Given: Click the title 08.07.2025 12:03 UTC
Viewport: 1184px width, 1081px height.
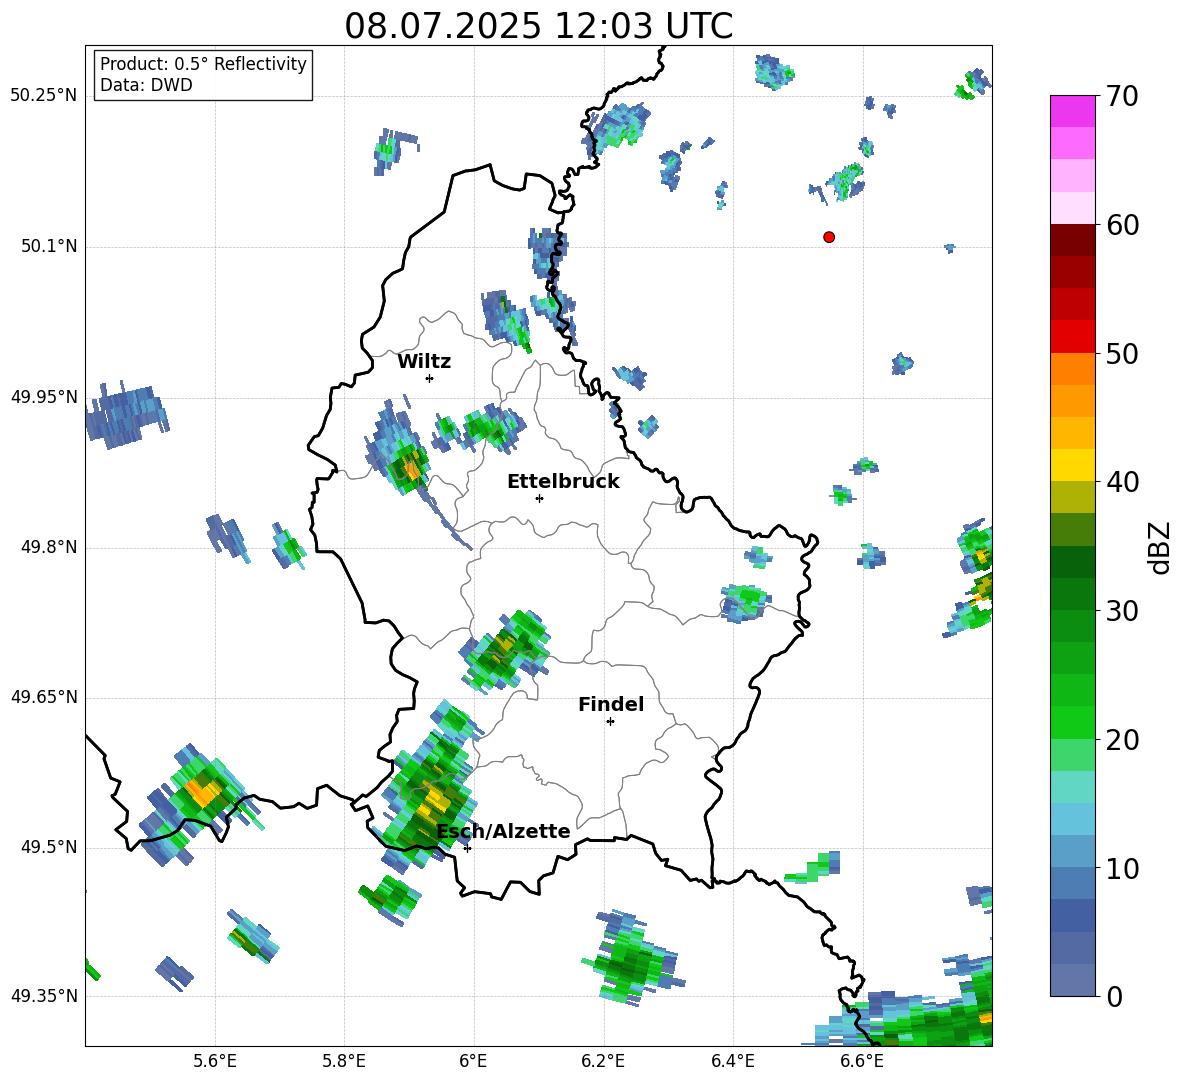Looking at the screenshot, I should coord(538,26).
